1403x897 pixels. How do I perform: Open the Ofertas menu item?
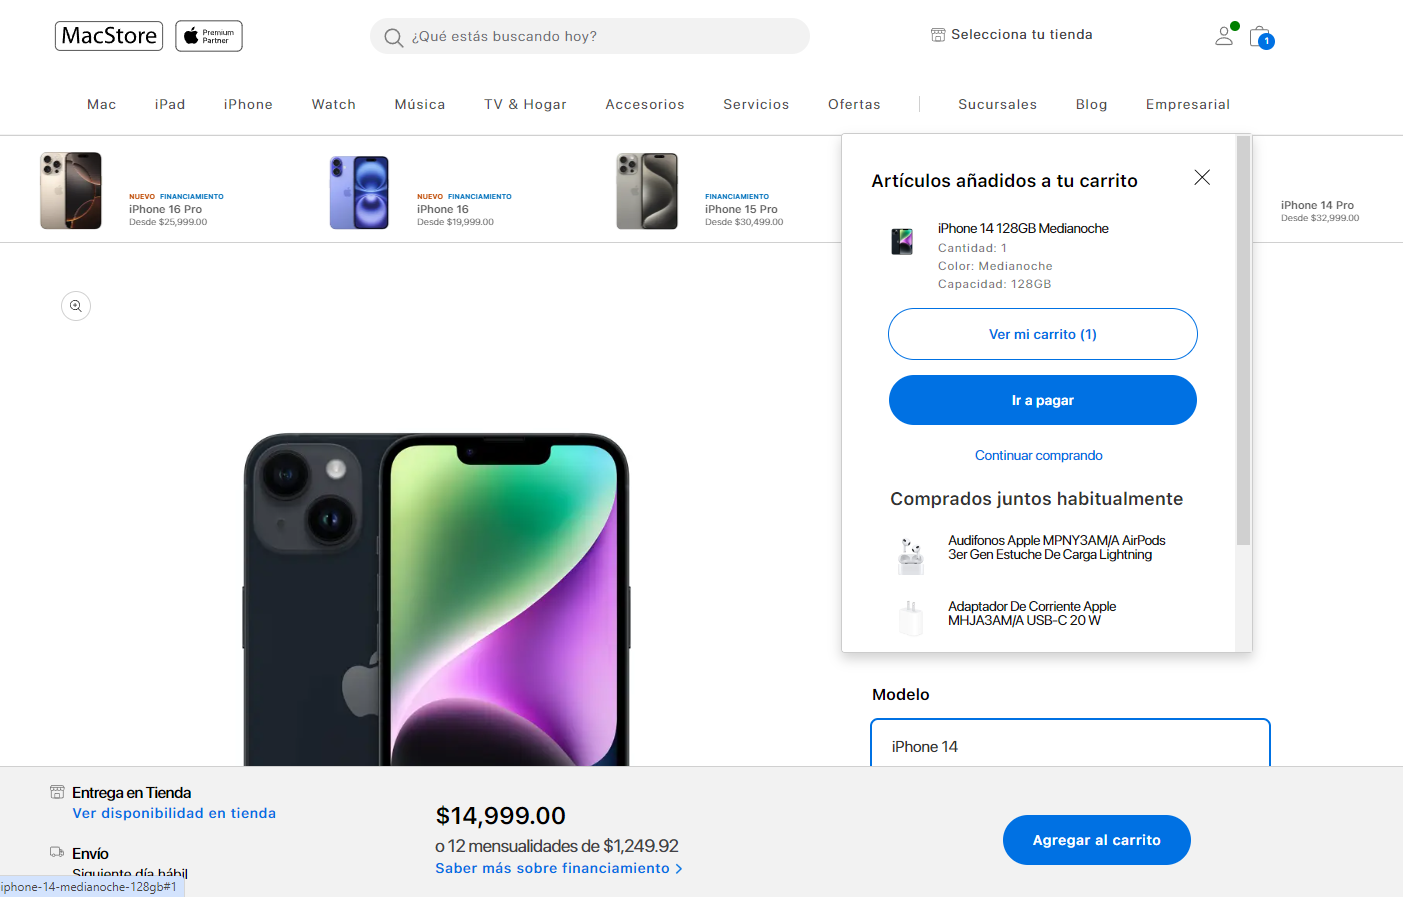pyautogui.click(x=853, y=104)
